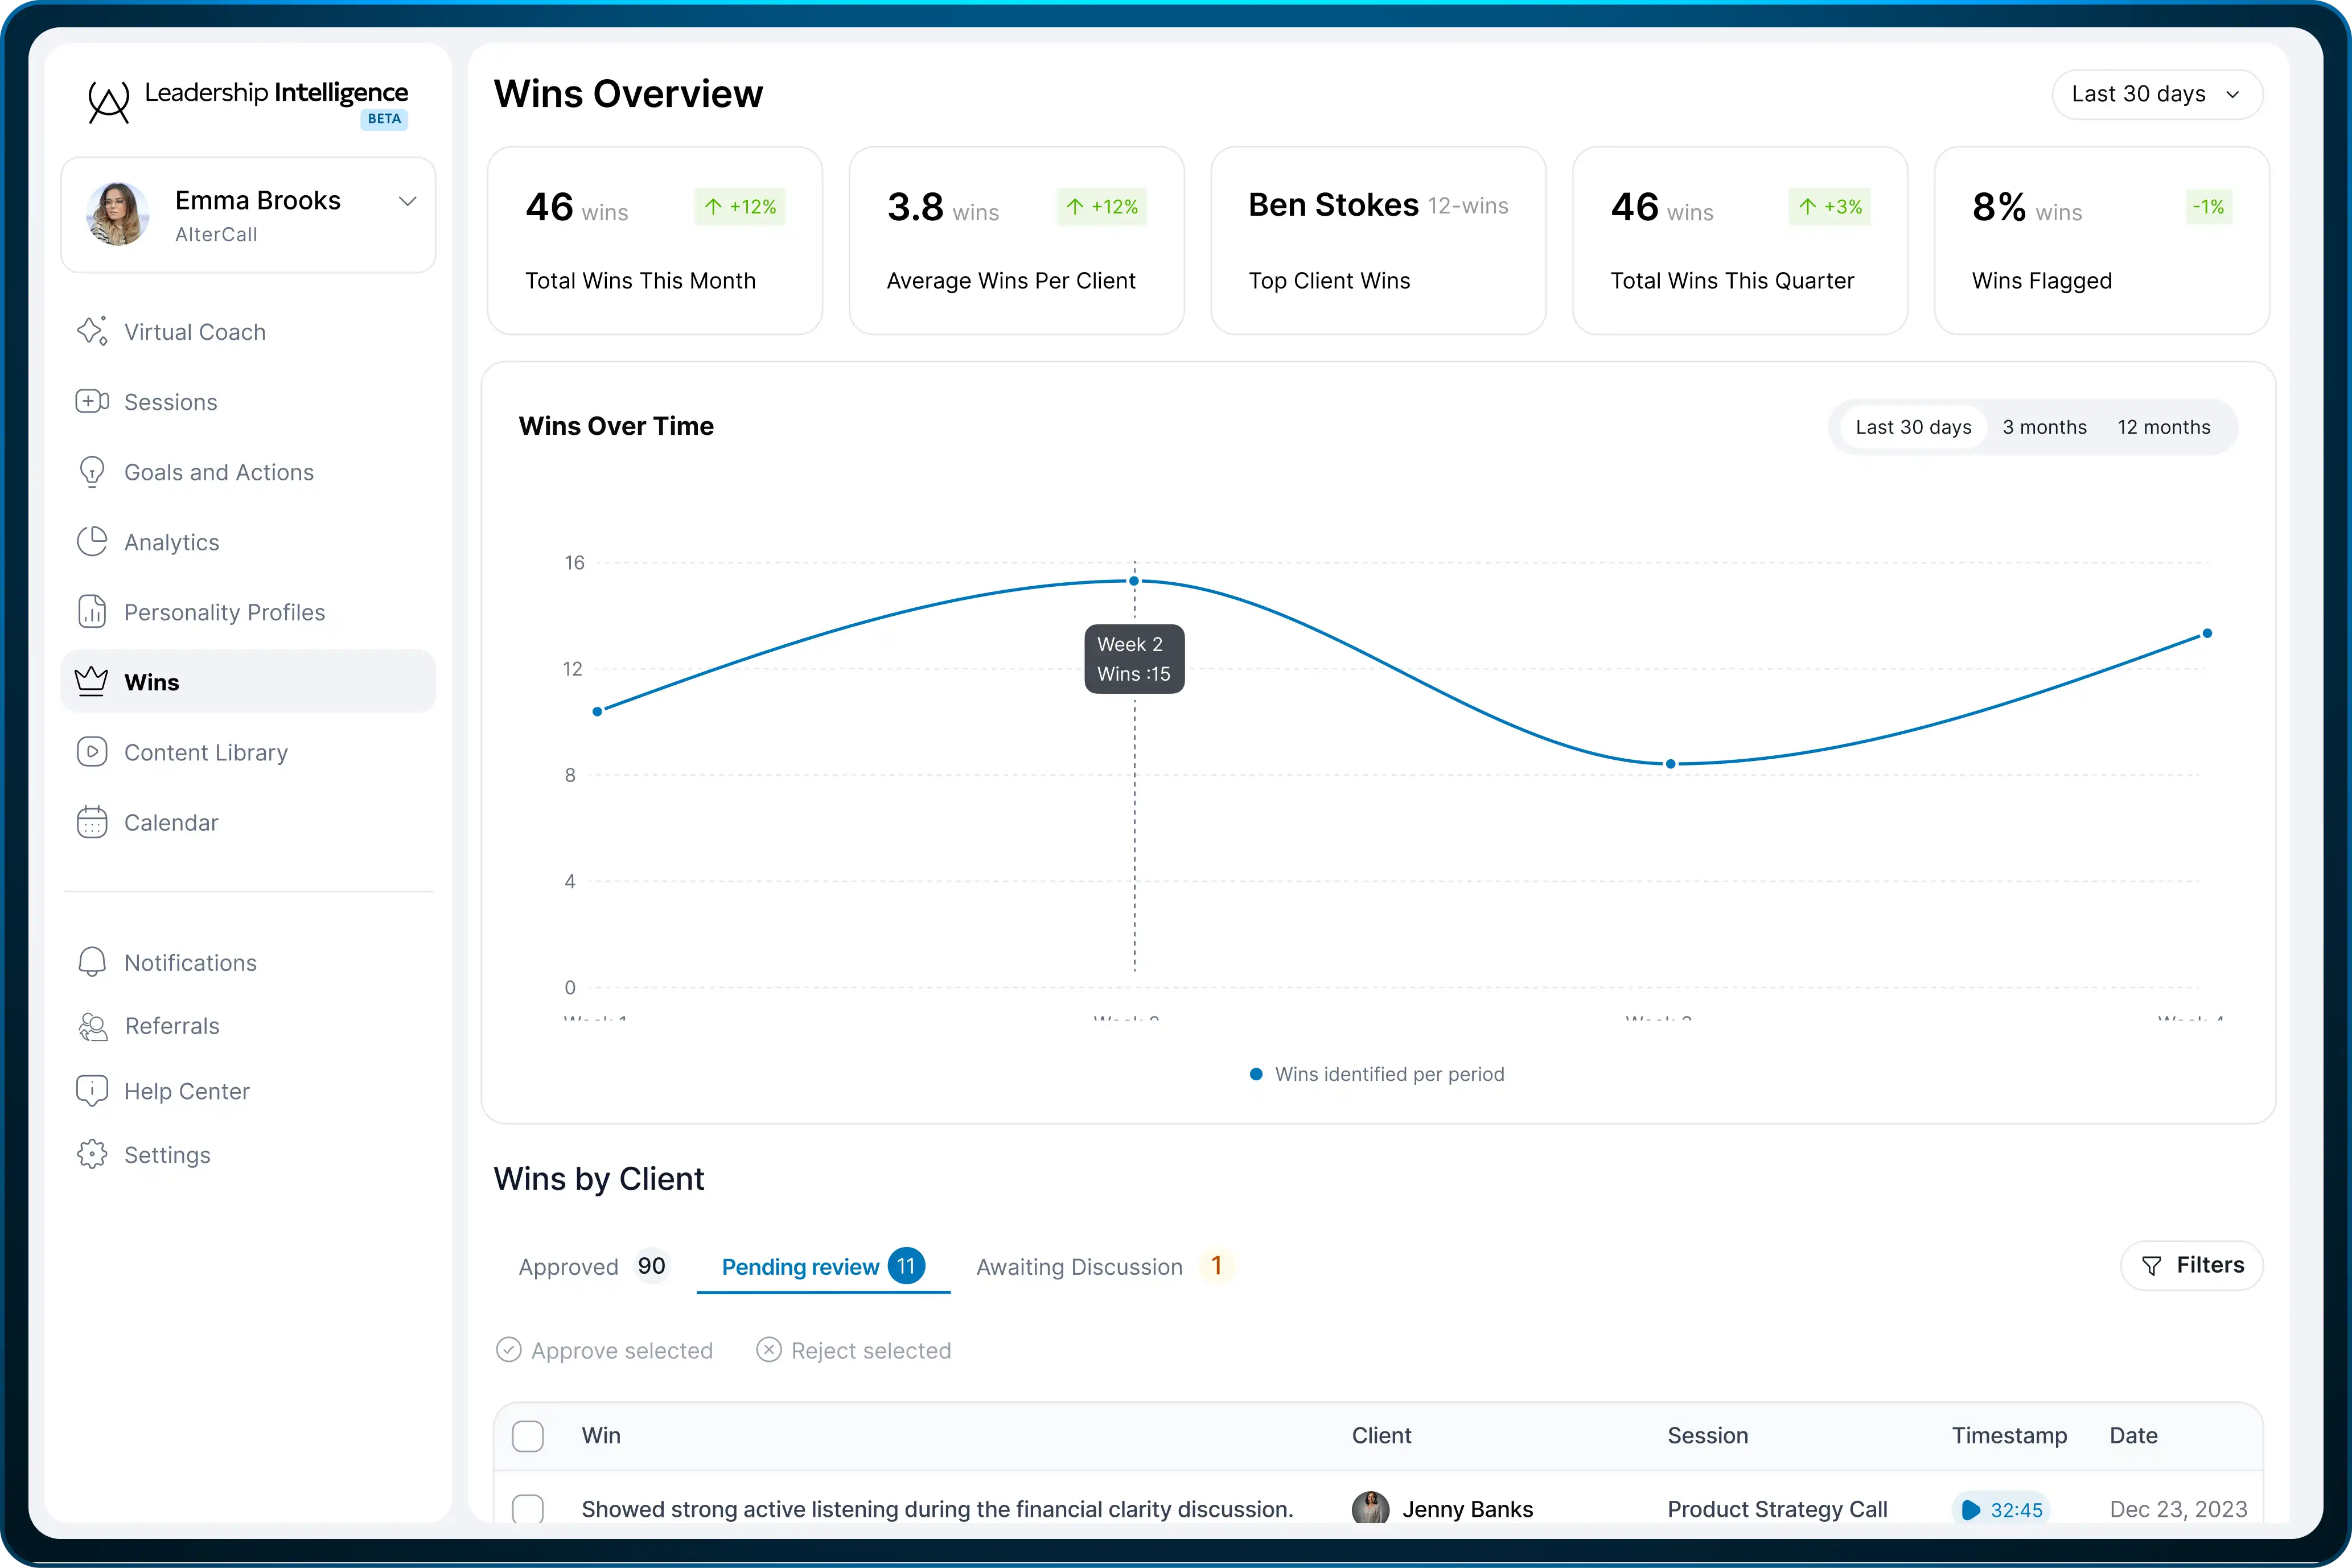Click the Personality Profiles report icon

tap(92, 611)
